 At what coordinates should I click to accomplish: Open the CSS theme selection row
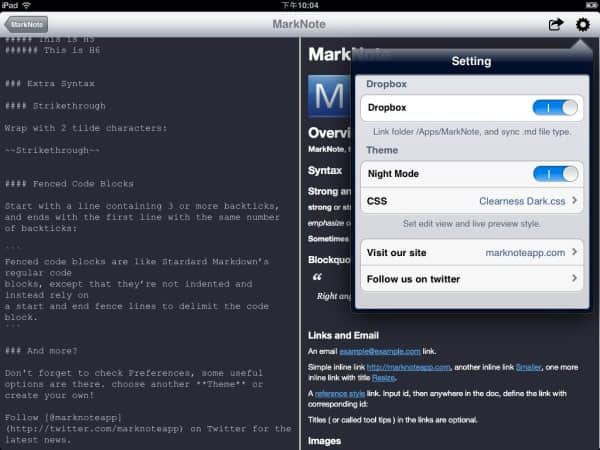point(472,201)
